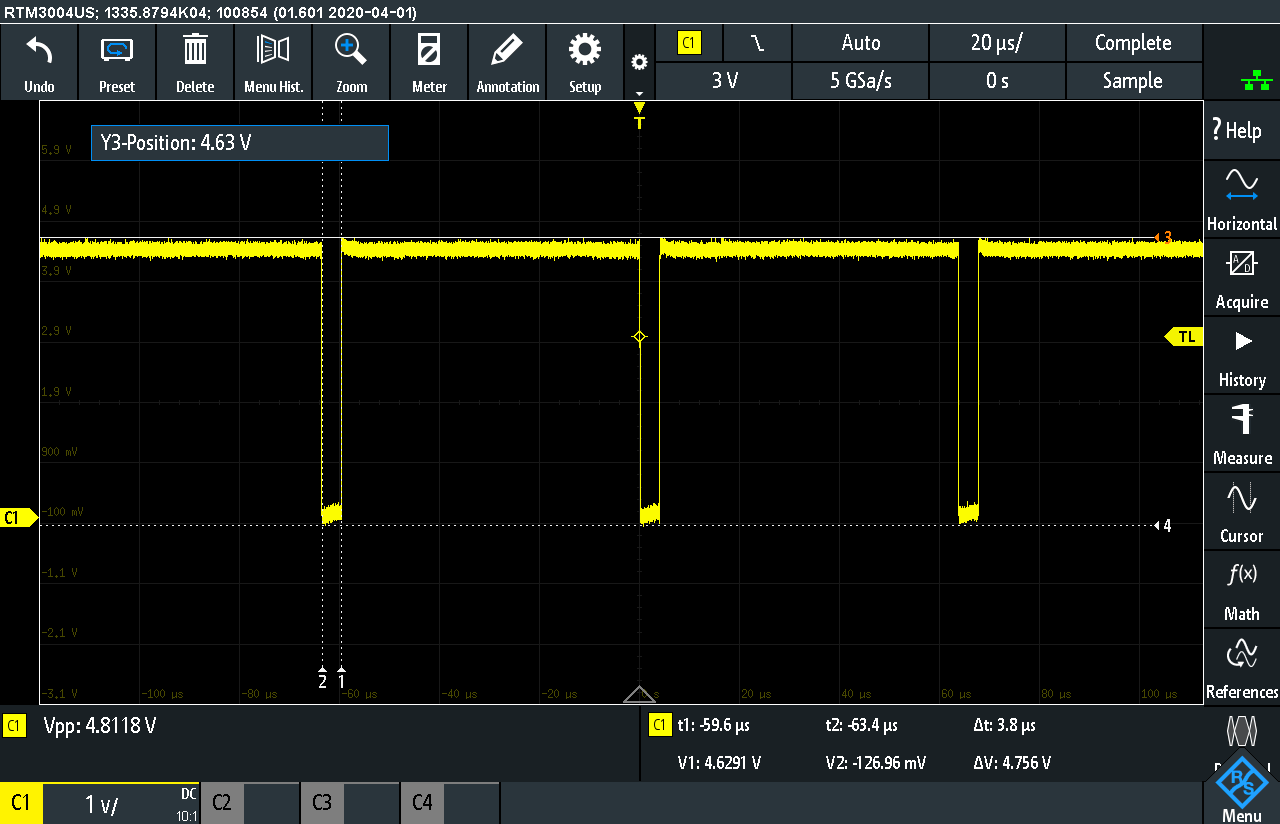
Task: Select horizontal cursor line 3 marker
Action: pos(1163,238)
